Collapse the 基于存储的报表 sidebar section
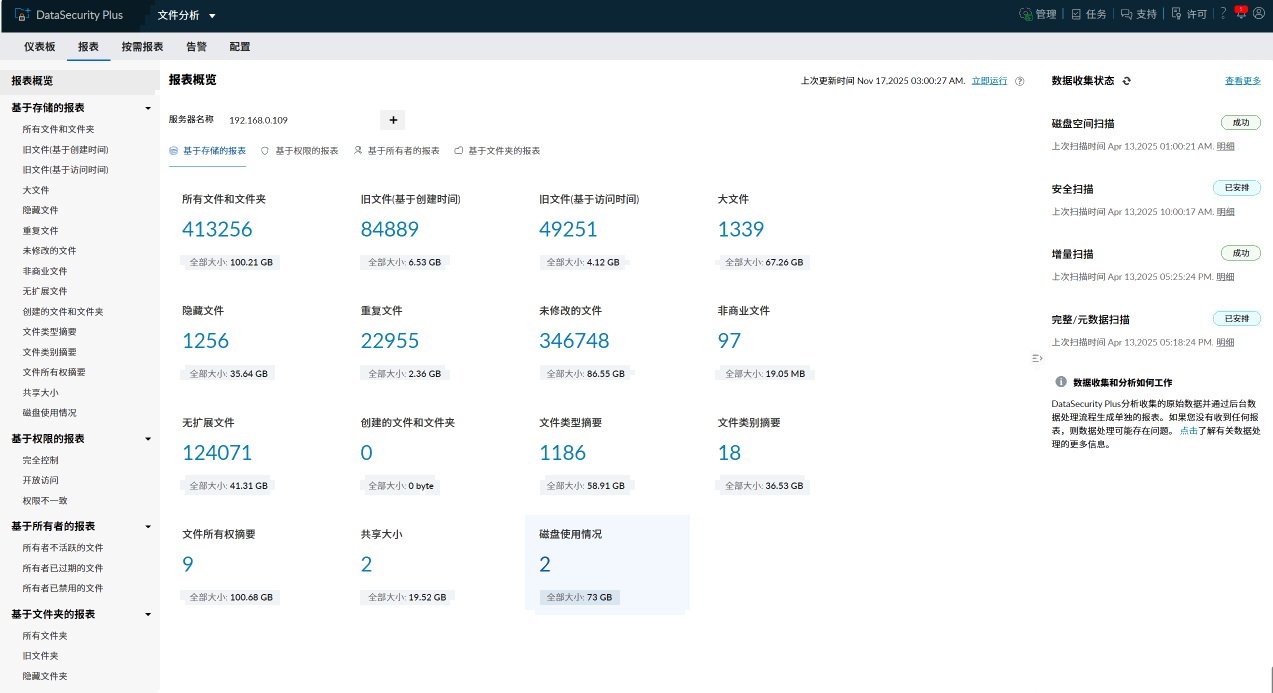The height and width of the screenshot is (693, 1273). coord(148,108)
